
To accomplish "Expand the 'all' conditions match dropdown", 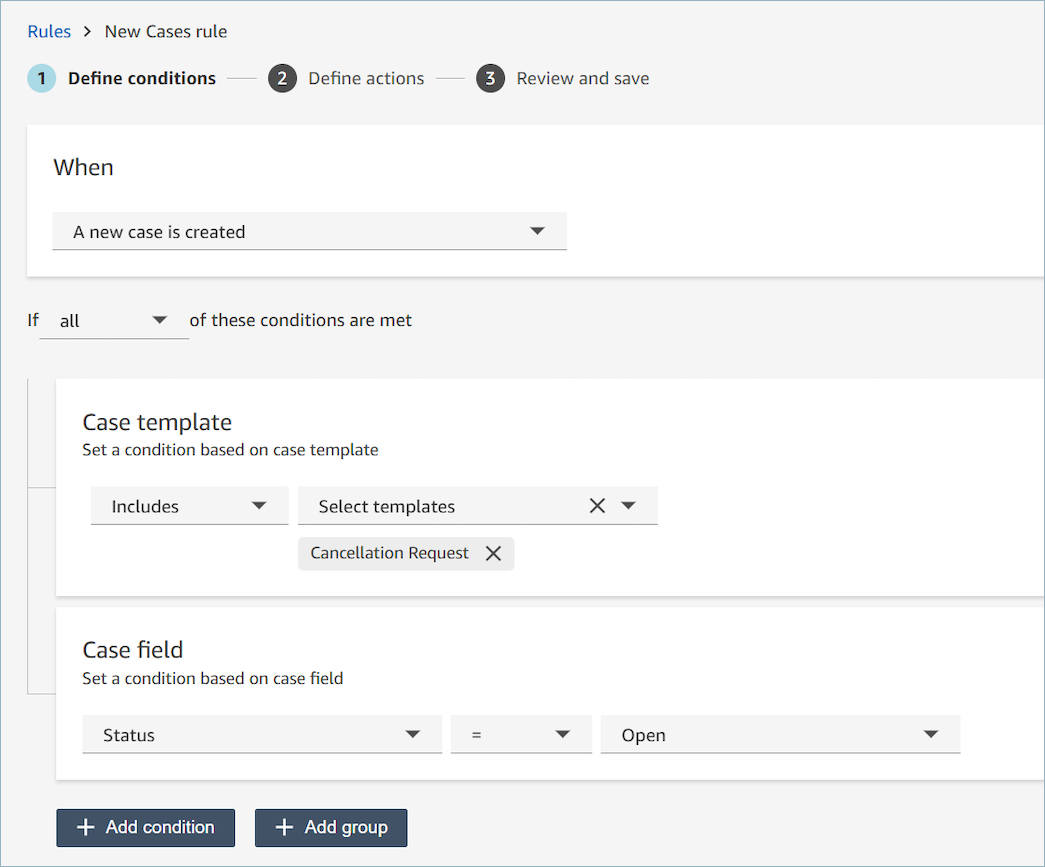I will click(114, 321).
